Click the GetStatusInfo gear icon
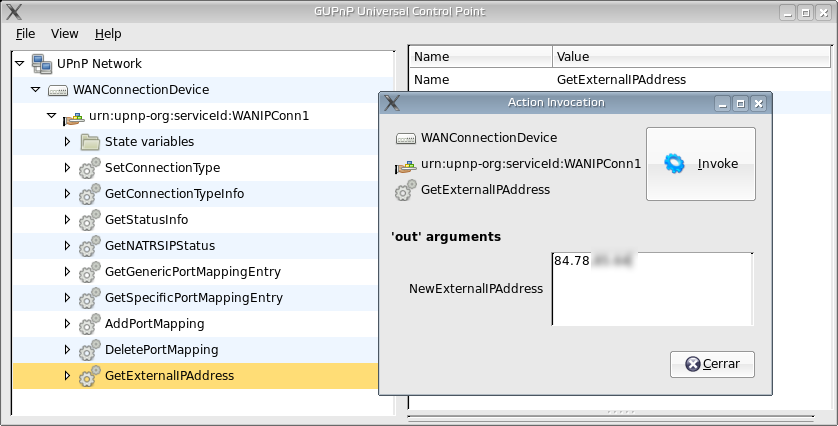The height and width of the screenshot is (426, 838). point(90,220)
